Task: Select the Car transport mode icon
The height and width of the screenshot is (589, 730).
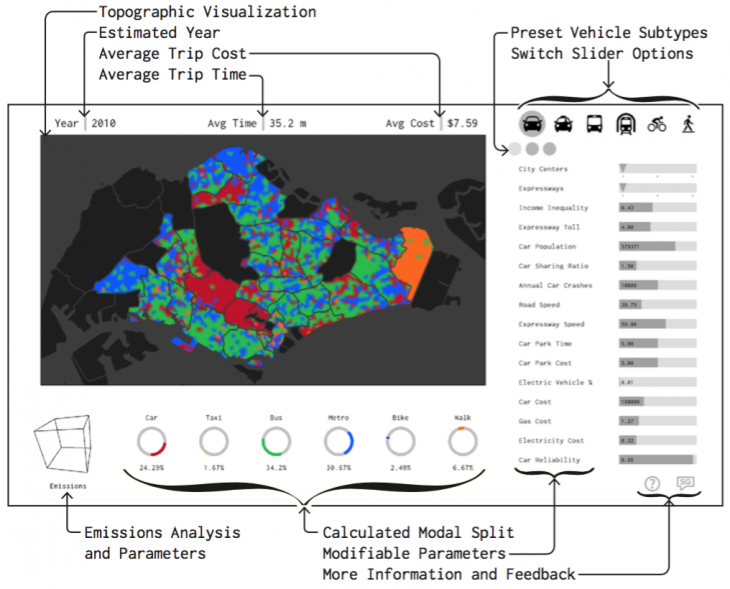Action: [x=533, y=124]
